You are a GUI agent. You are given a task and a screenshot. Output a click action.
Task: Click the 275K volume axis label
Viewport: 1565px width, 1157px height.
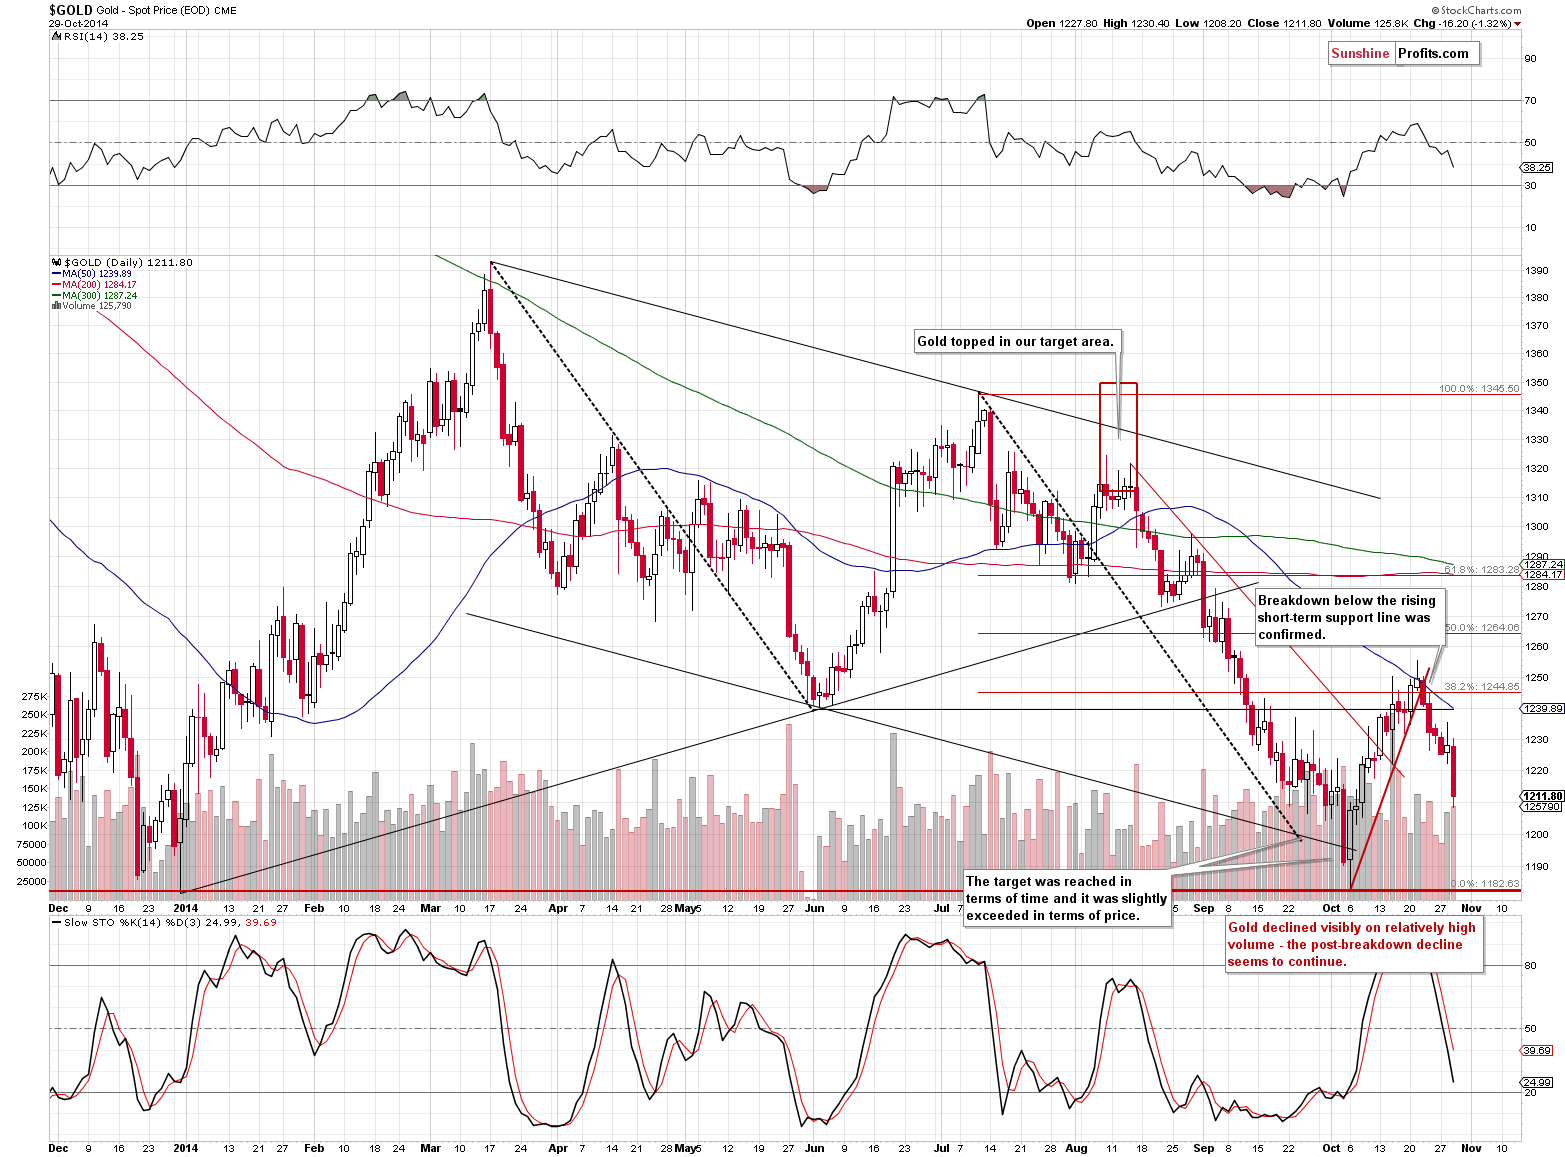(34, 696)
